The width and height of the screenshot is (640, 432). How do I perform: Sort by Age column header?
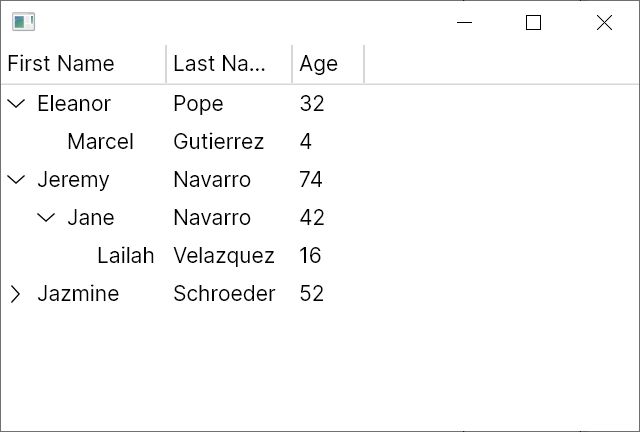319,64
